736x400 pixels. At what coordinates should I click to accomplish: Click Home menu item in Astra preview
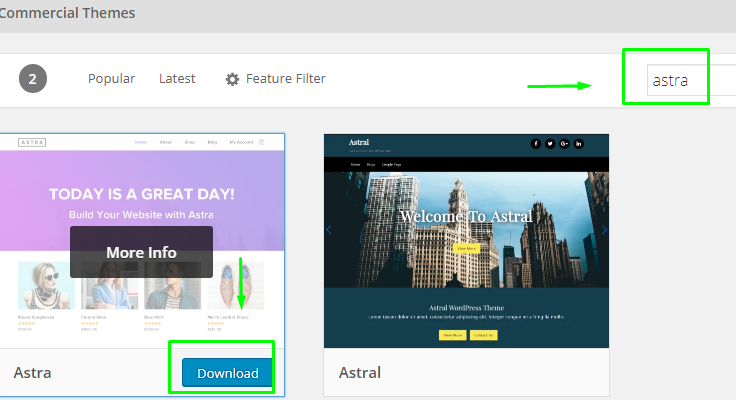point(141,142)
